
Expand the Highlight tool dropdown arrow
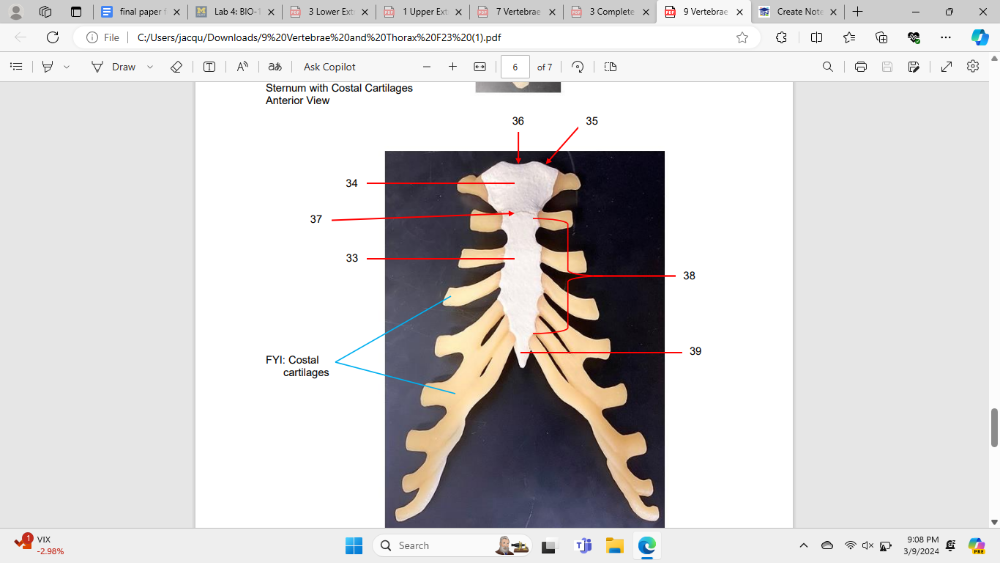click(x=67, y=67)
